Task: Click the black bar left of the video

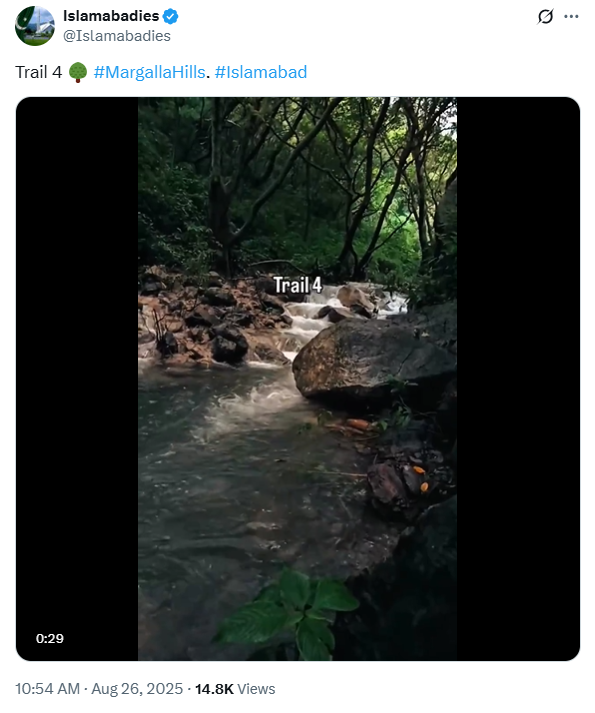Action: click(77, 378)
